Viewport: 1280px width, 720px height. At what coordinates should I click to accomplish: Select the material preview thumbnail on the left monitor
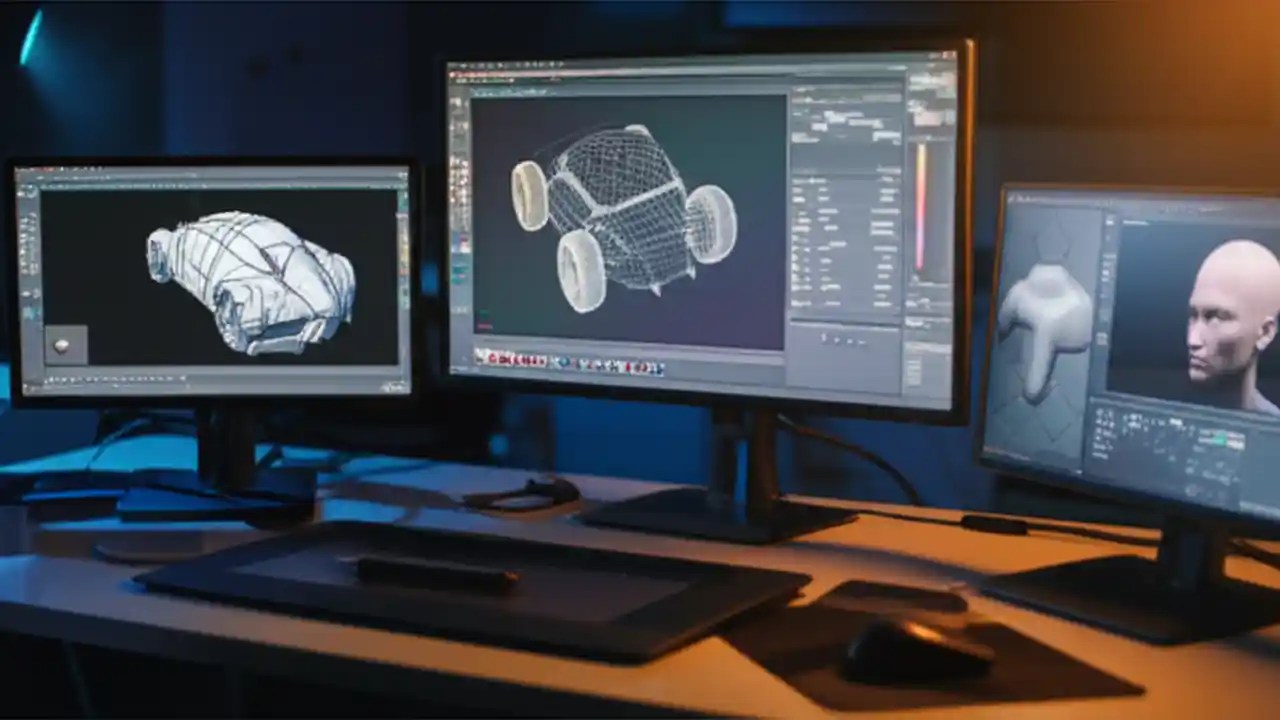(60, 345)
